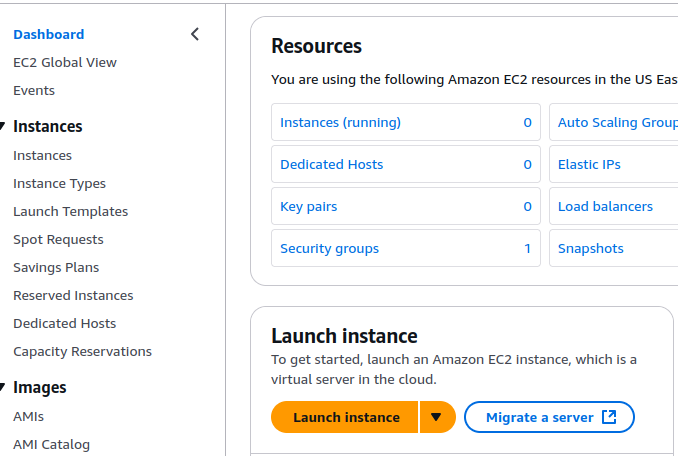Open the Launch instance dropdown arrow
Viewport: 678px width, 456px height.
[437, 417]
